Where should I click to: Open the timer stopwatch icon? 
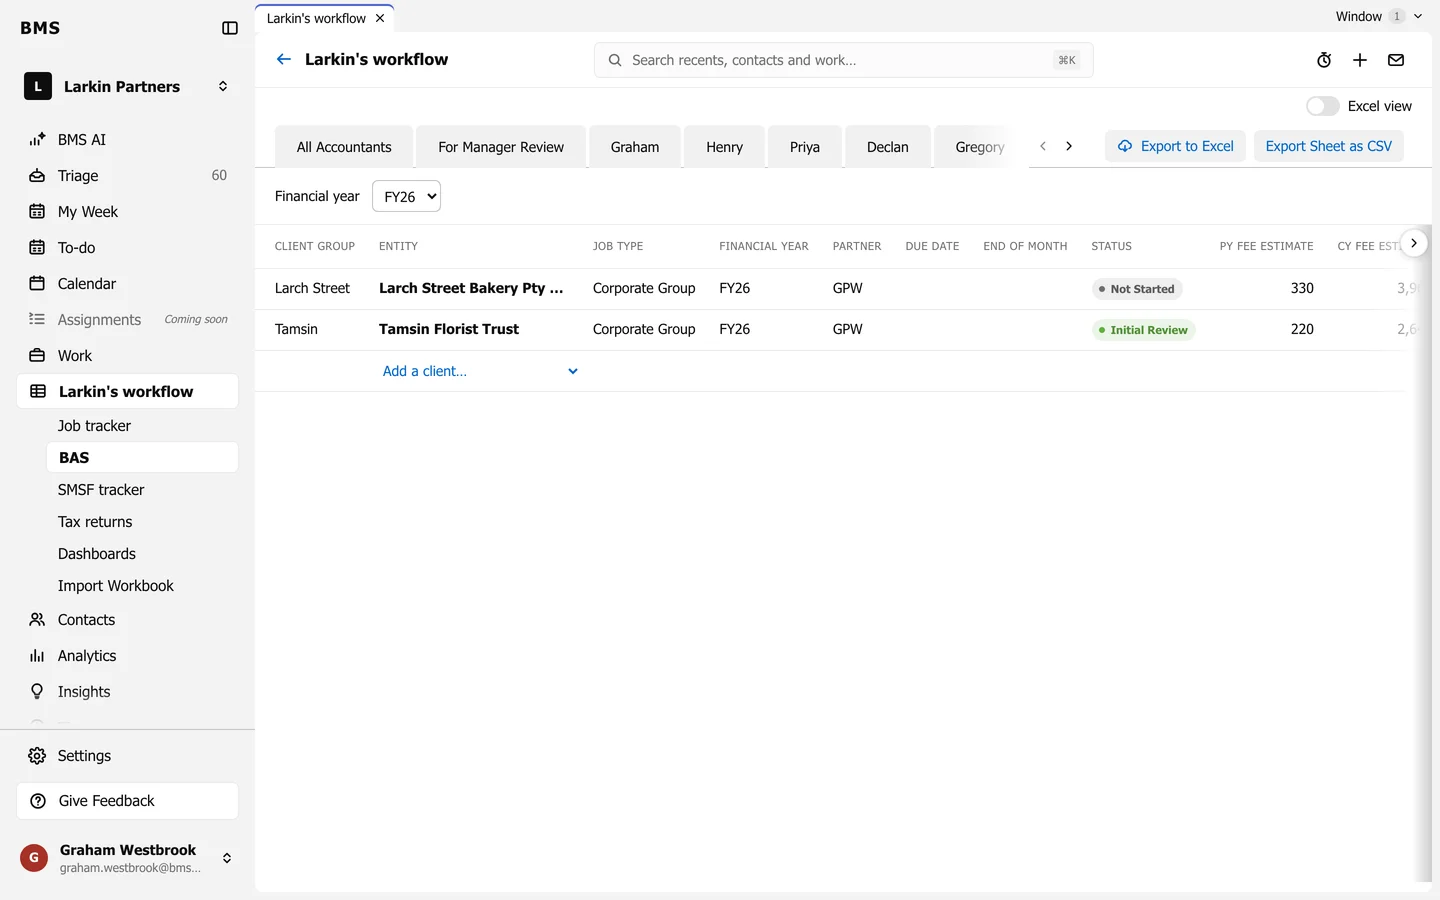point(1324,60)
